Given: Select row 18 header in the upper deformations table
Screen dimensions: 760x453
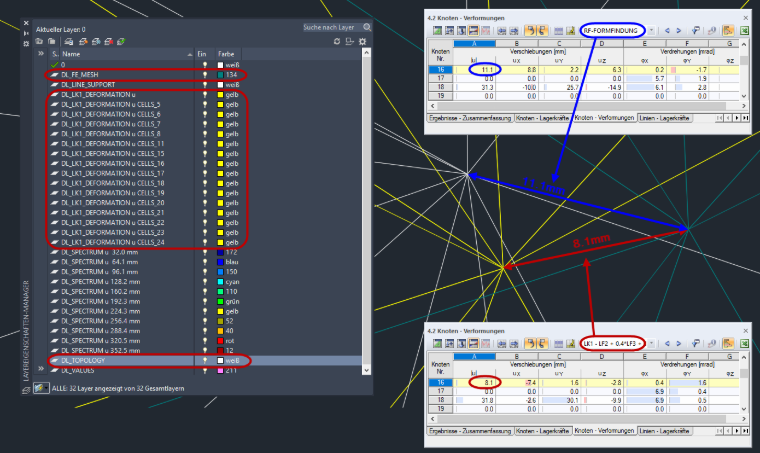Looking at the screenshot, I should (441, 87).
